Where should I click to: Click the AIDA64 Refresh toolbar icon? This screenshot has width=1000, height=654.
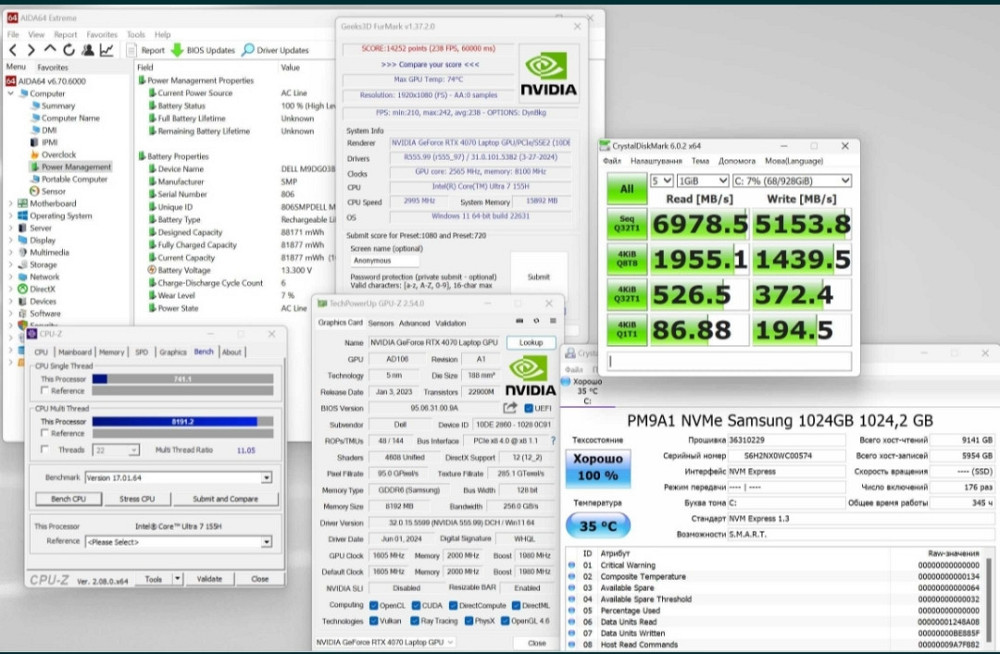(68, 50)
